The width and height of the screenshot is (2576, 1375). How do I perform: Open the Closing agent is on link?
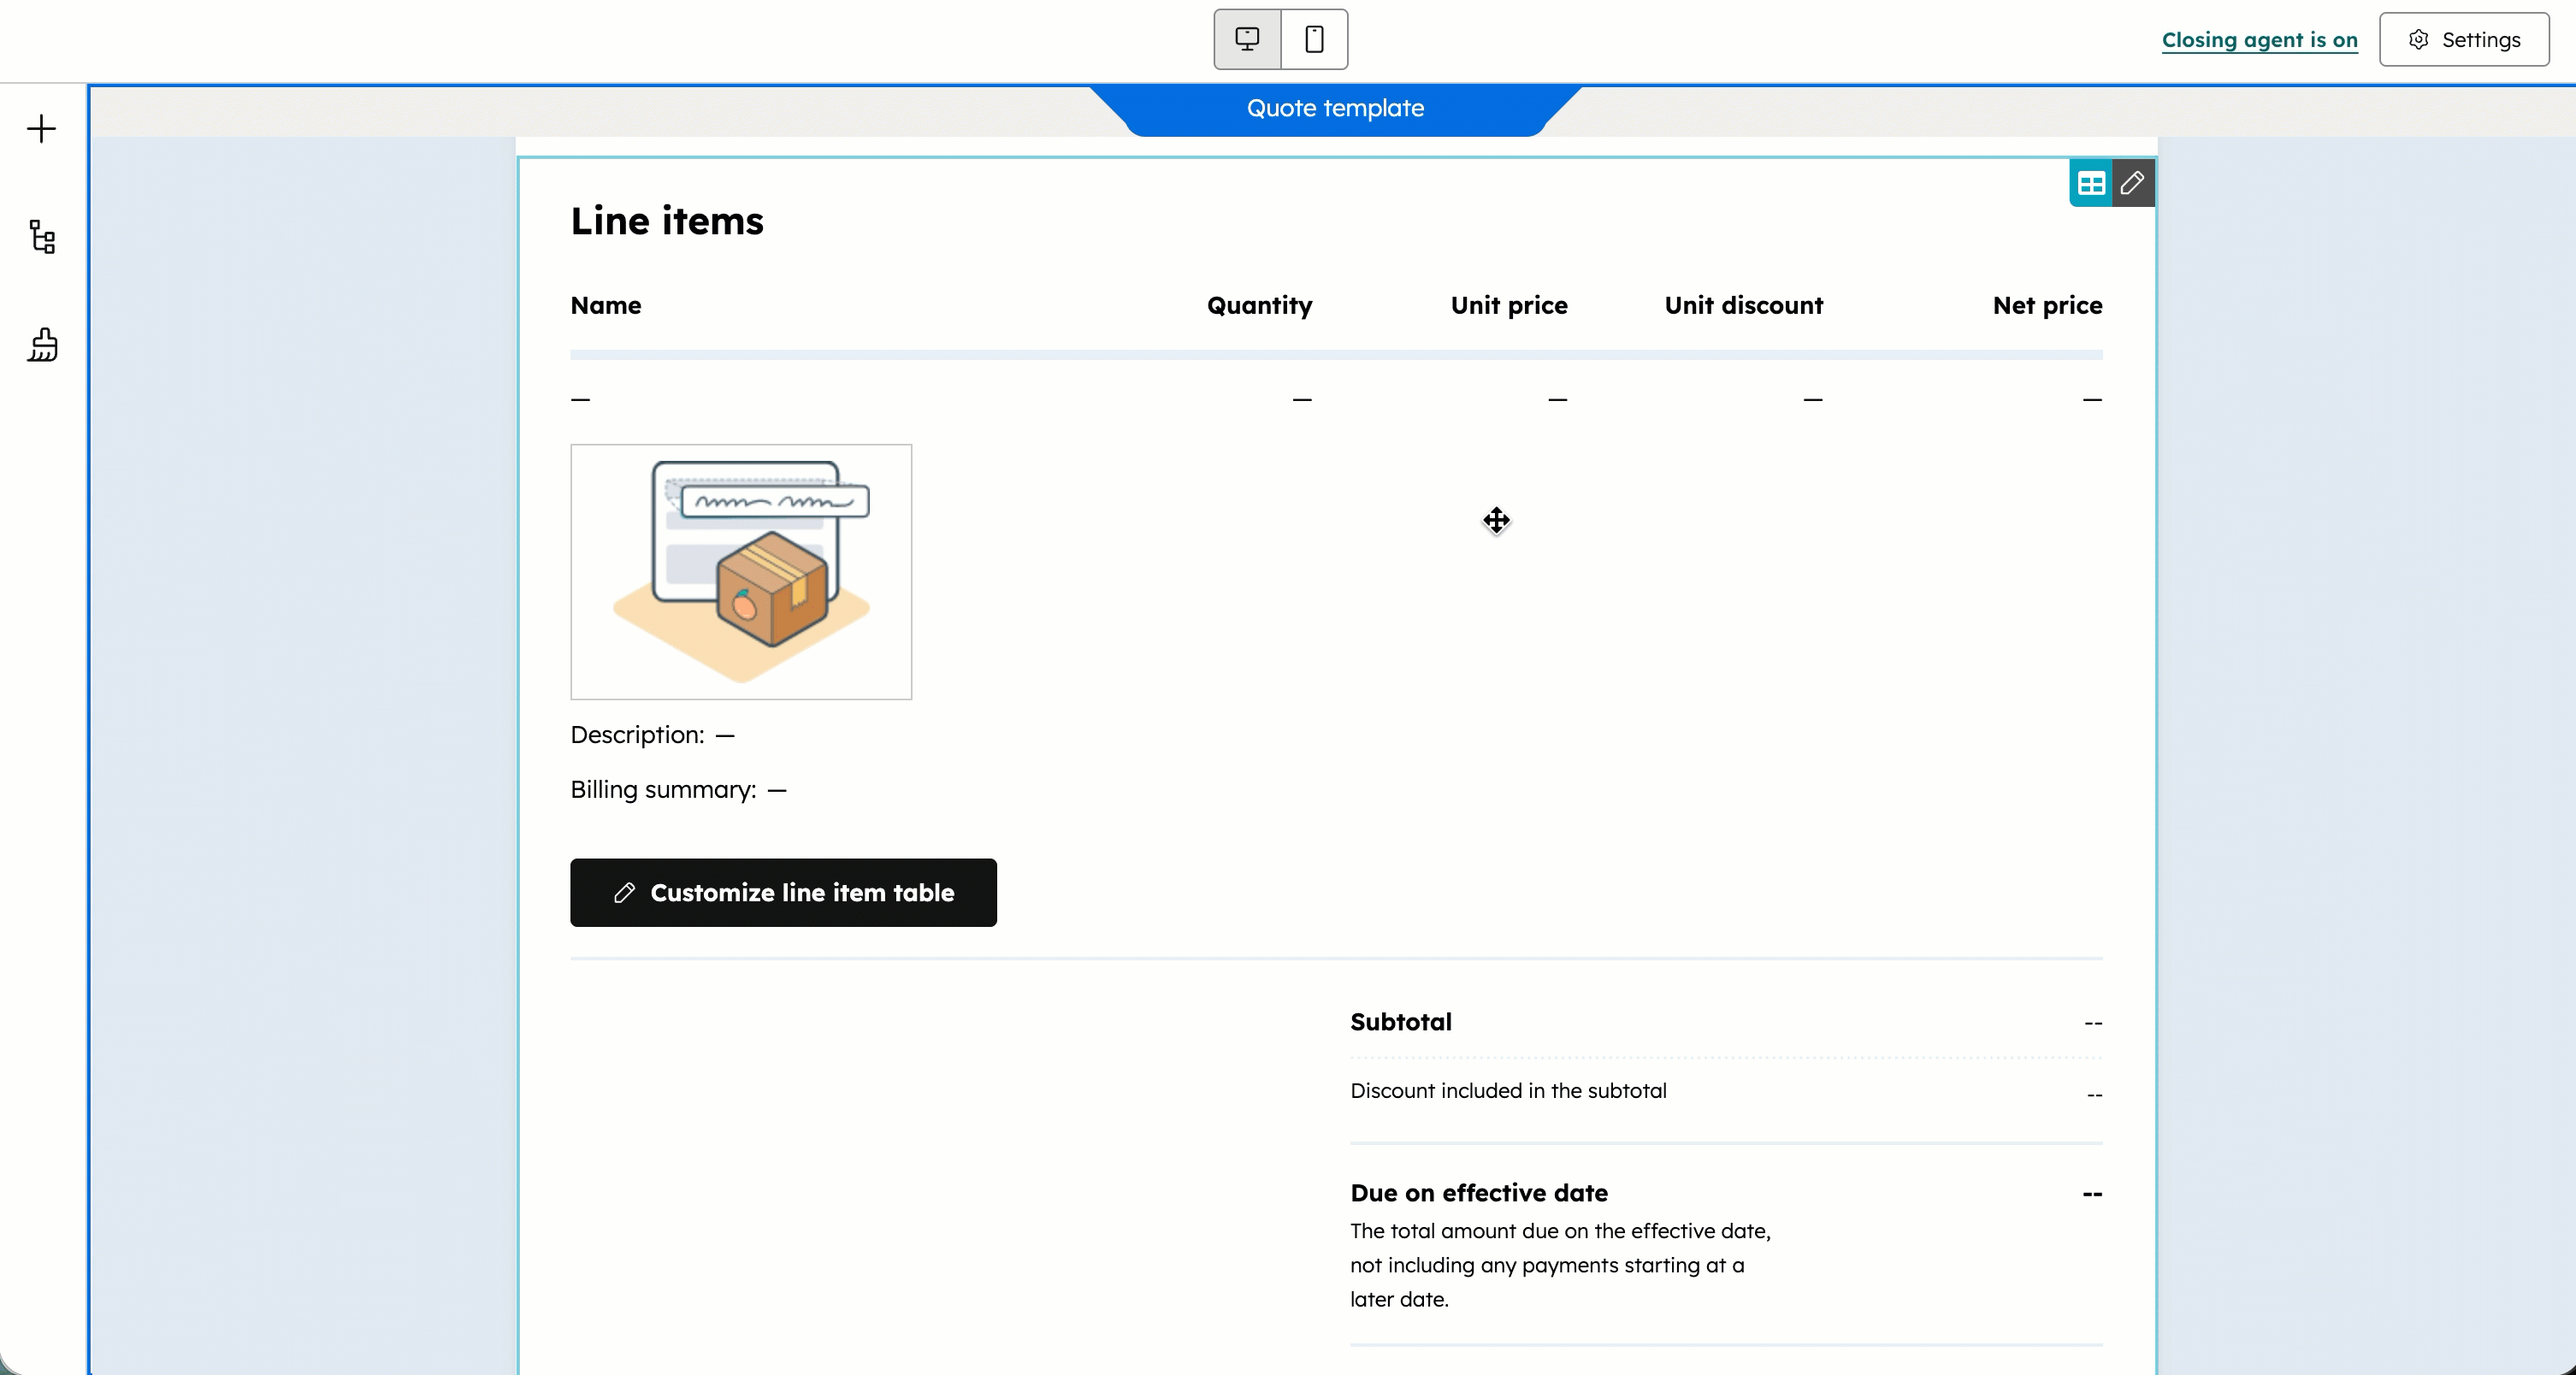[x=2259, y=40]
